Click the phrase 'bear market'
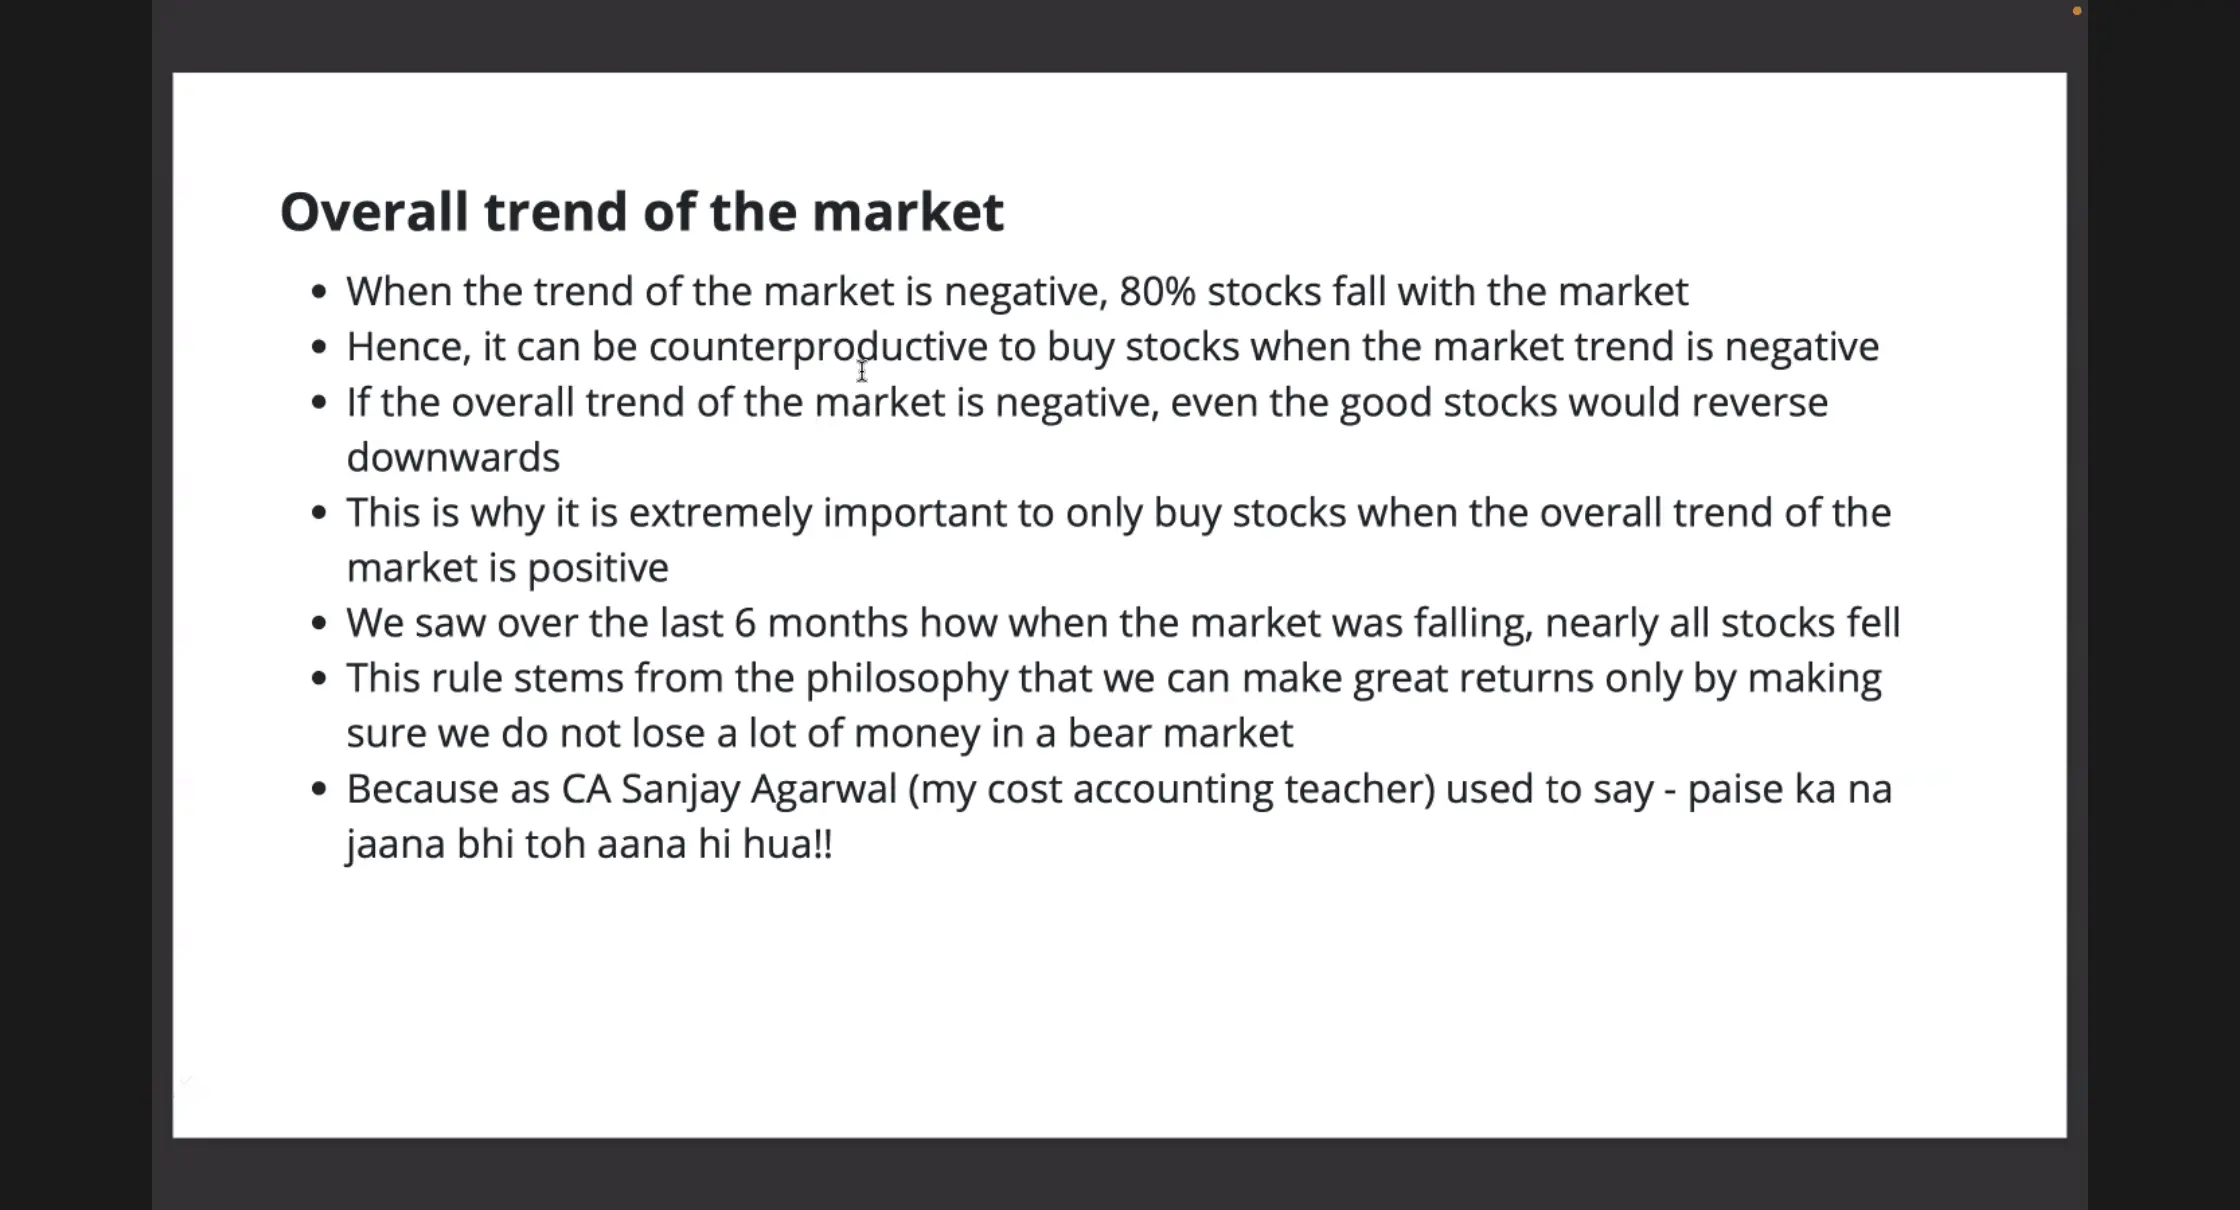The image size is (2240, 1210). (x=1180, y=734)
